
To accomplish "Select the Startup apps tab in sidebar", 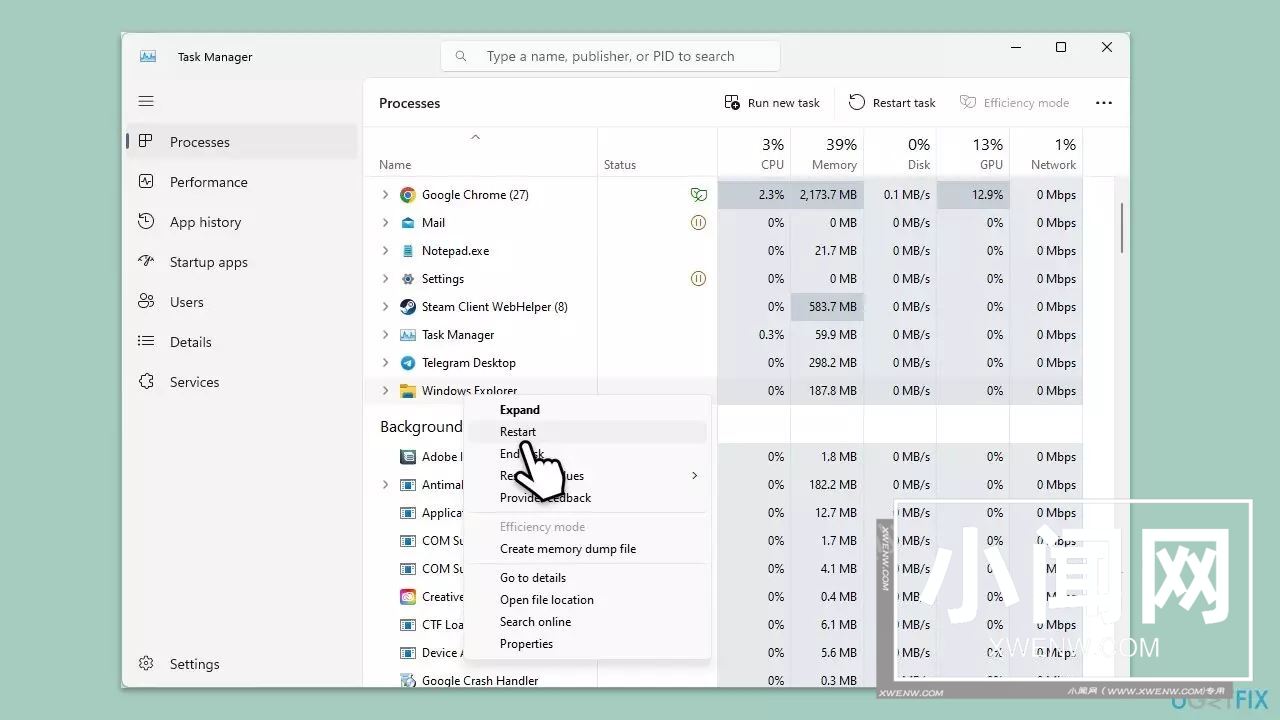I will [242, 262].
